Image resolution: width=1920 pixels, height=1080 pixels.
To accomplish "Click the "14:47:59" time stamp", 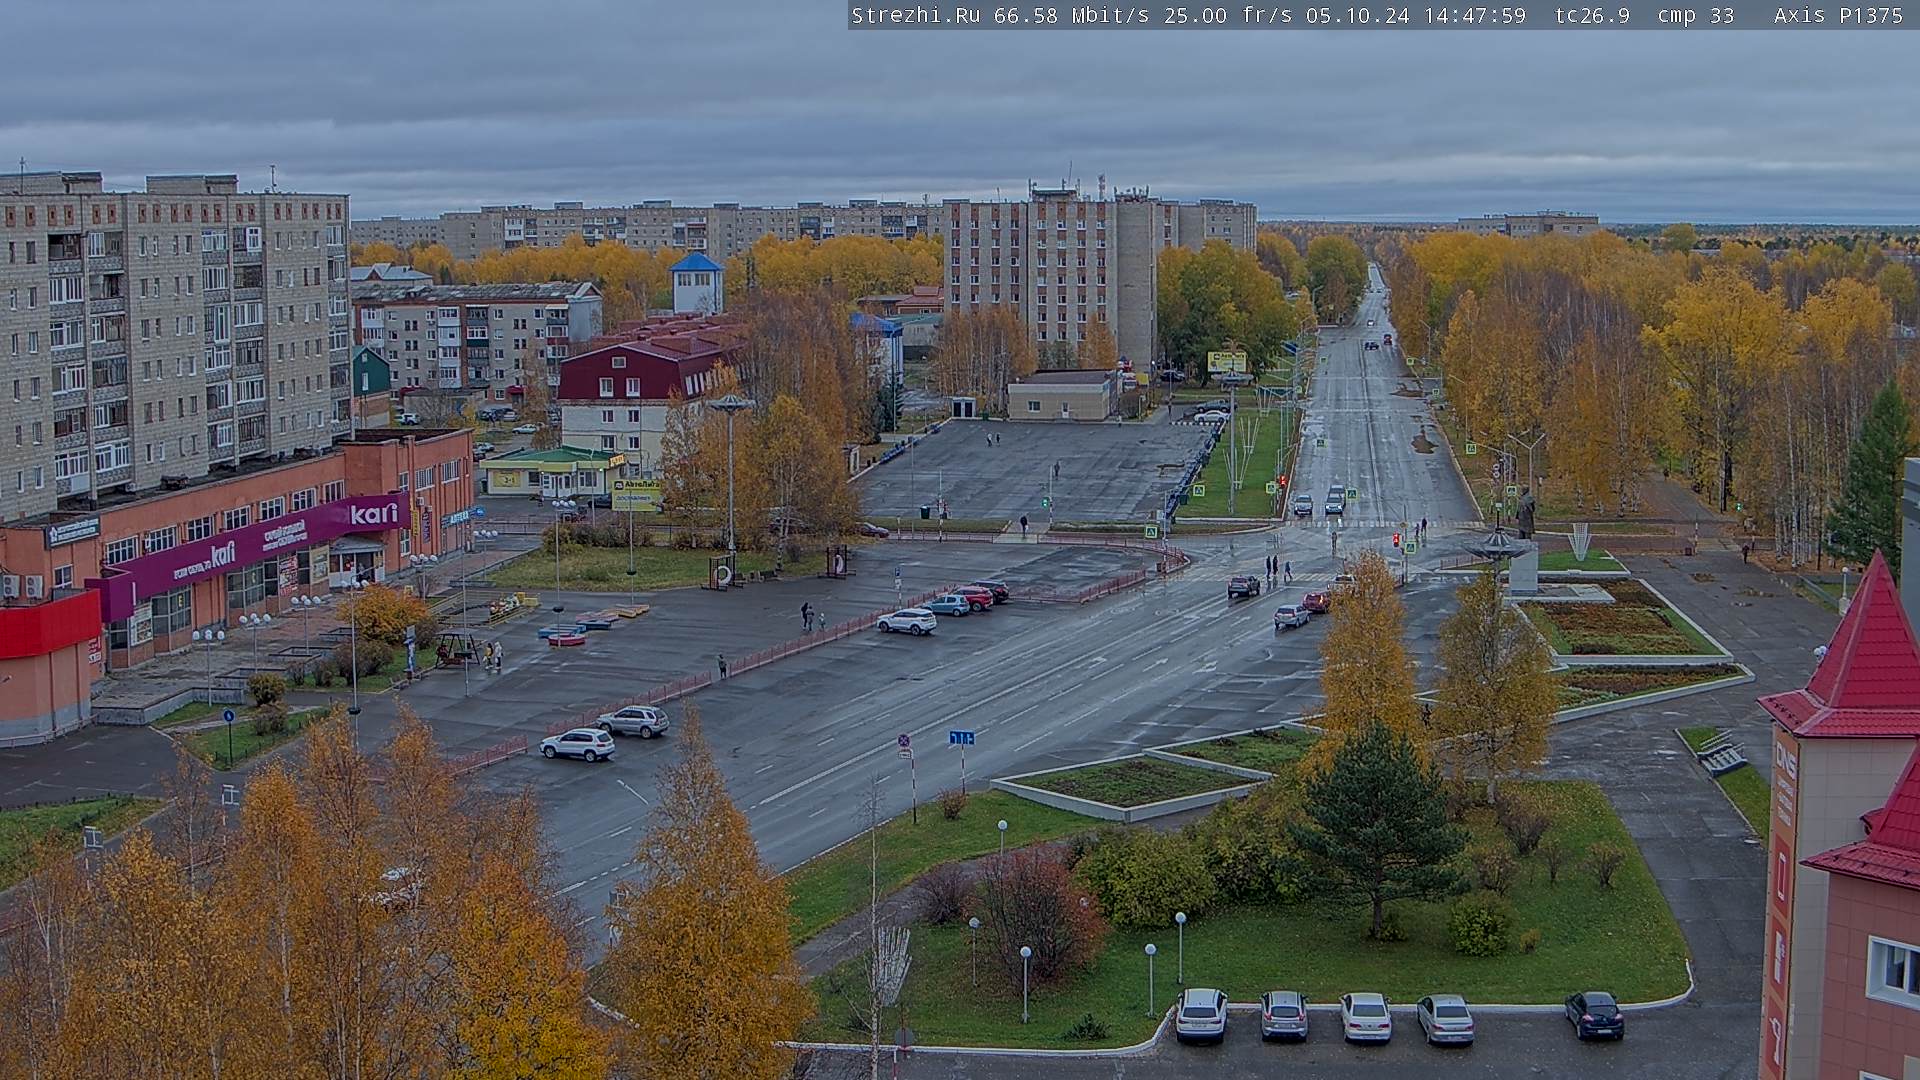I will tap(1475, 15).
